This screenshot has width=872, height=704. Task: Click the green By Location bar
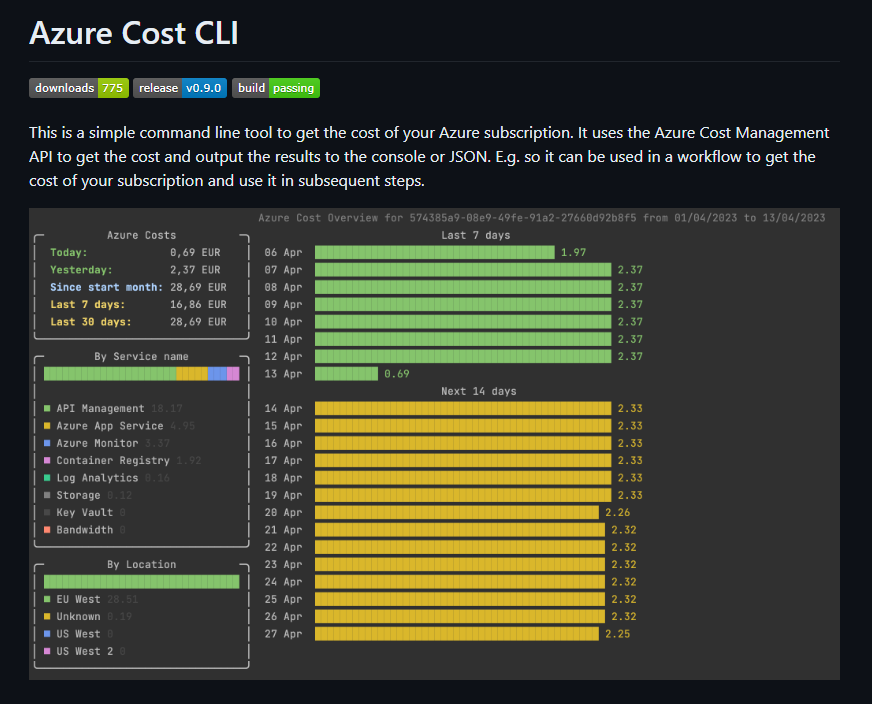141,582
